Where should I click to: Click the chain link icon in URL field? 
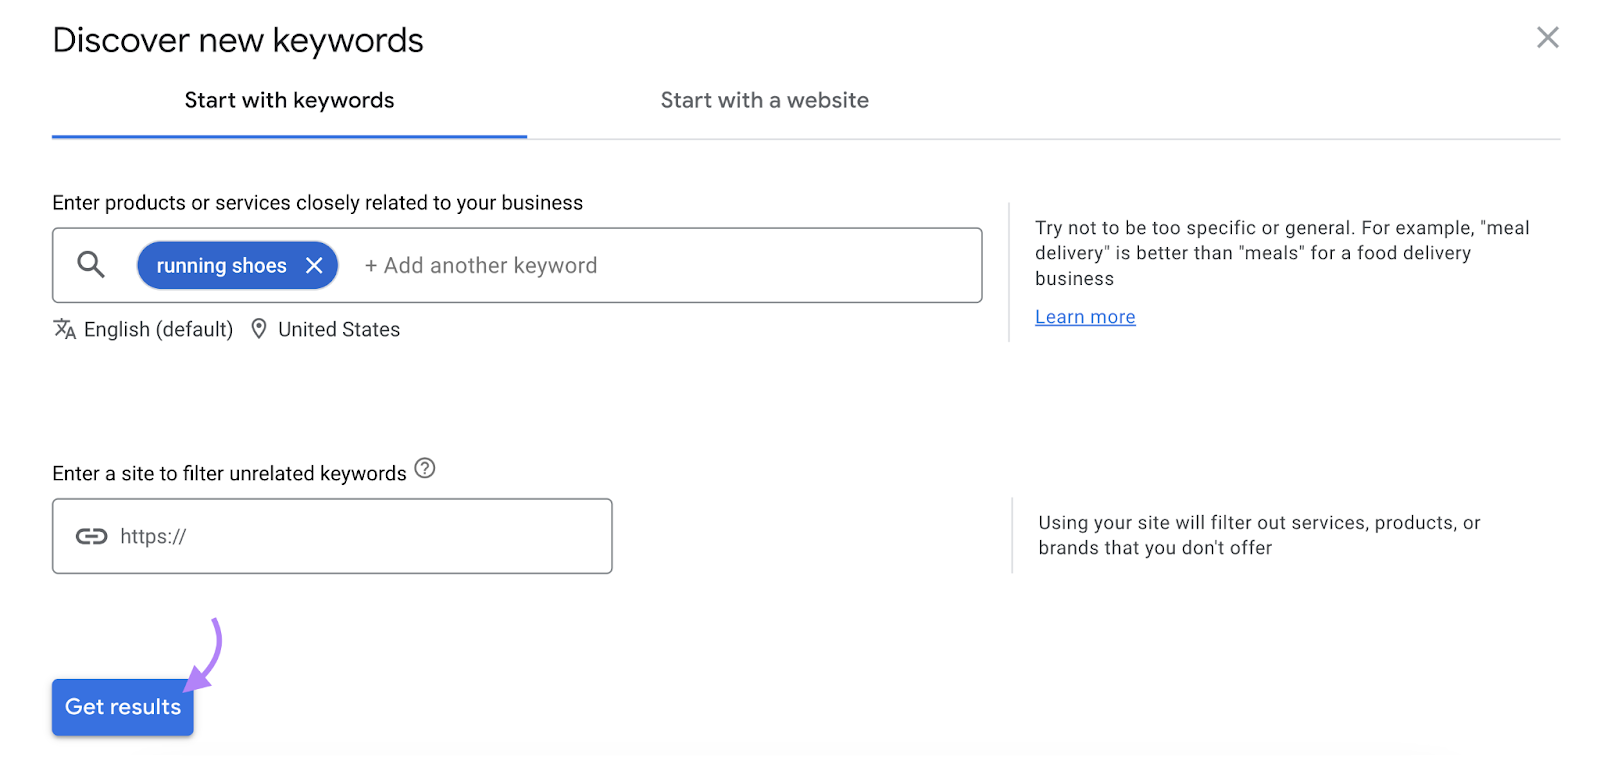91,537
